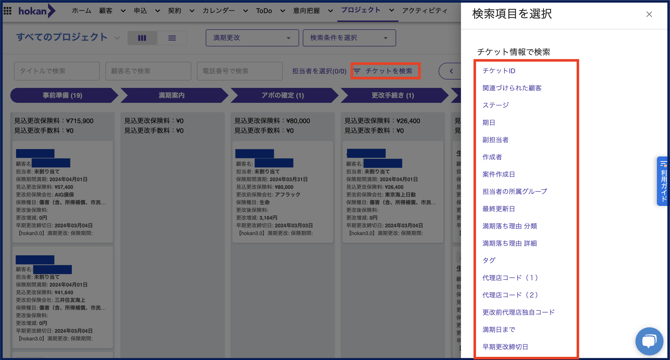Switch to list view icon
Screen dimensions: 670x360
click(x=172, y=38)
